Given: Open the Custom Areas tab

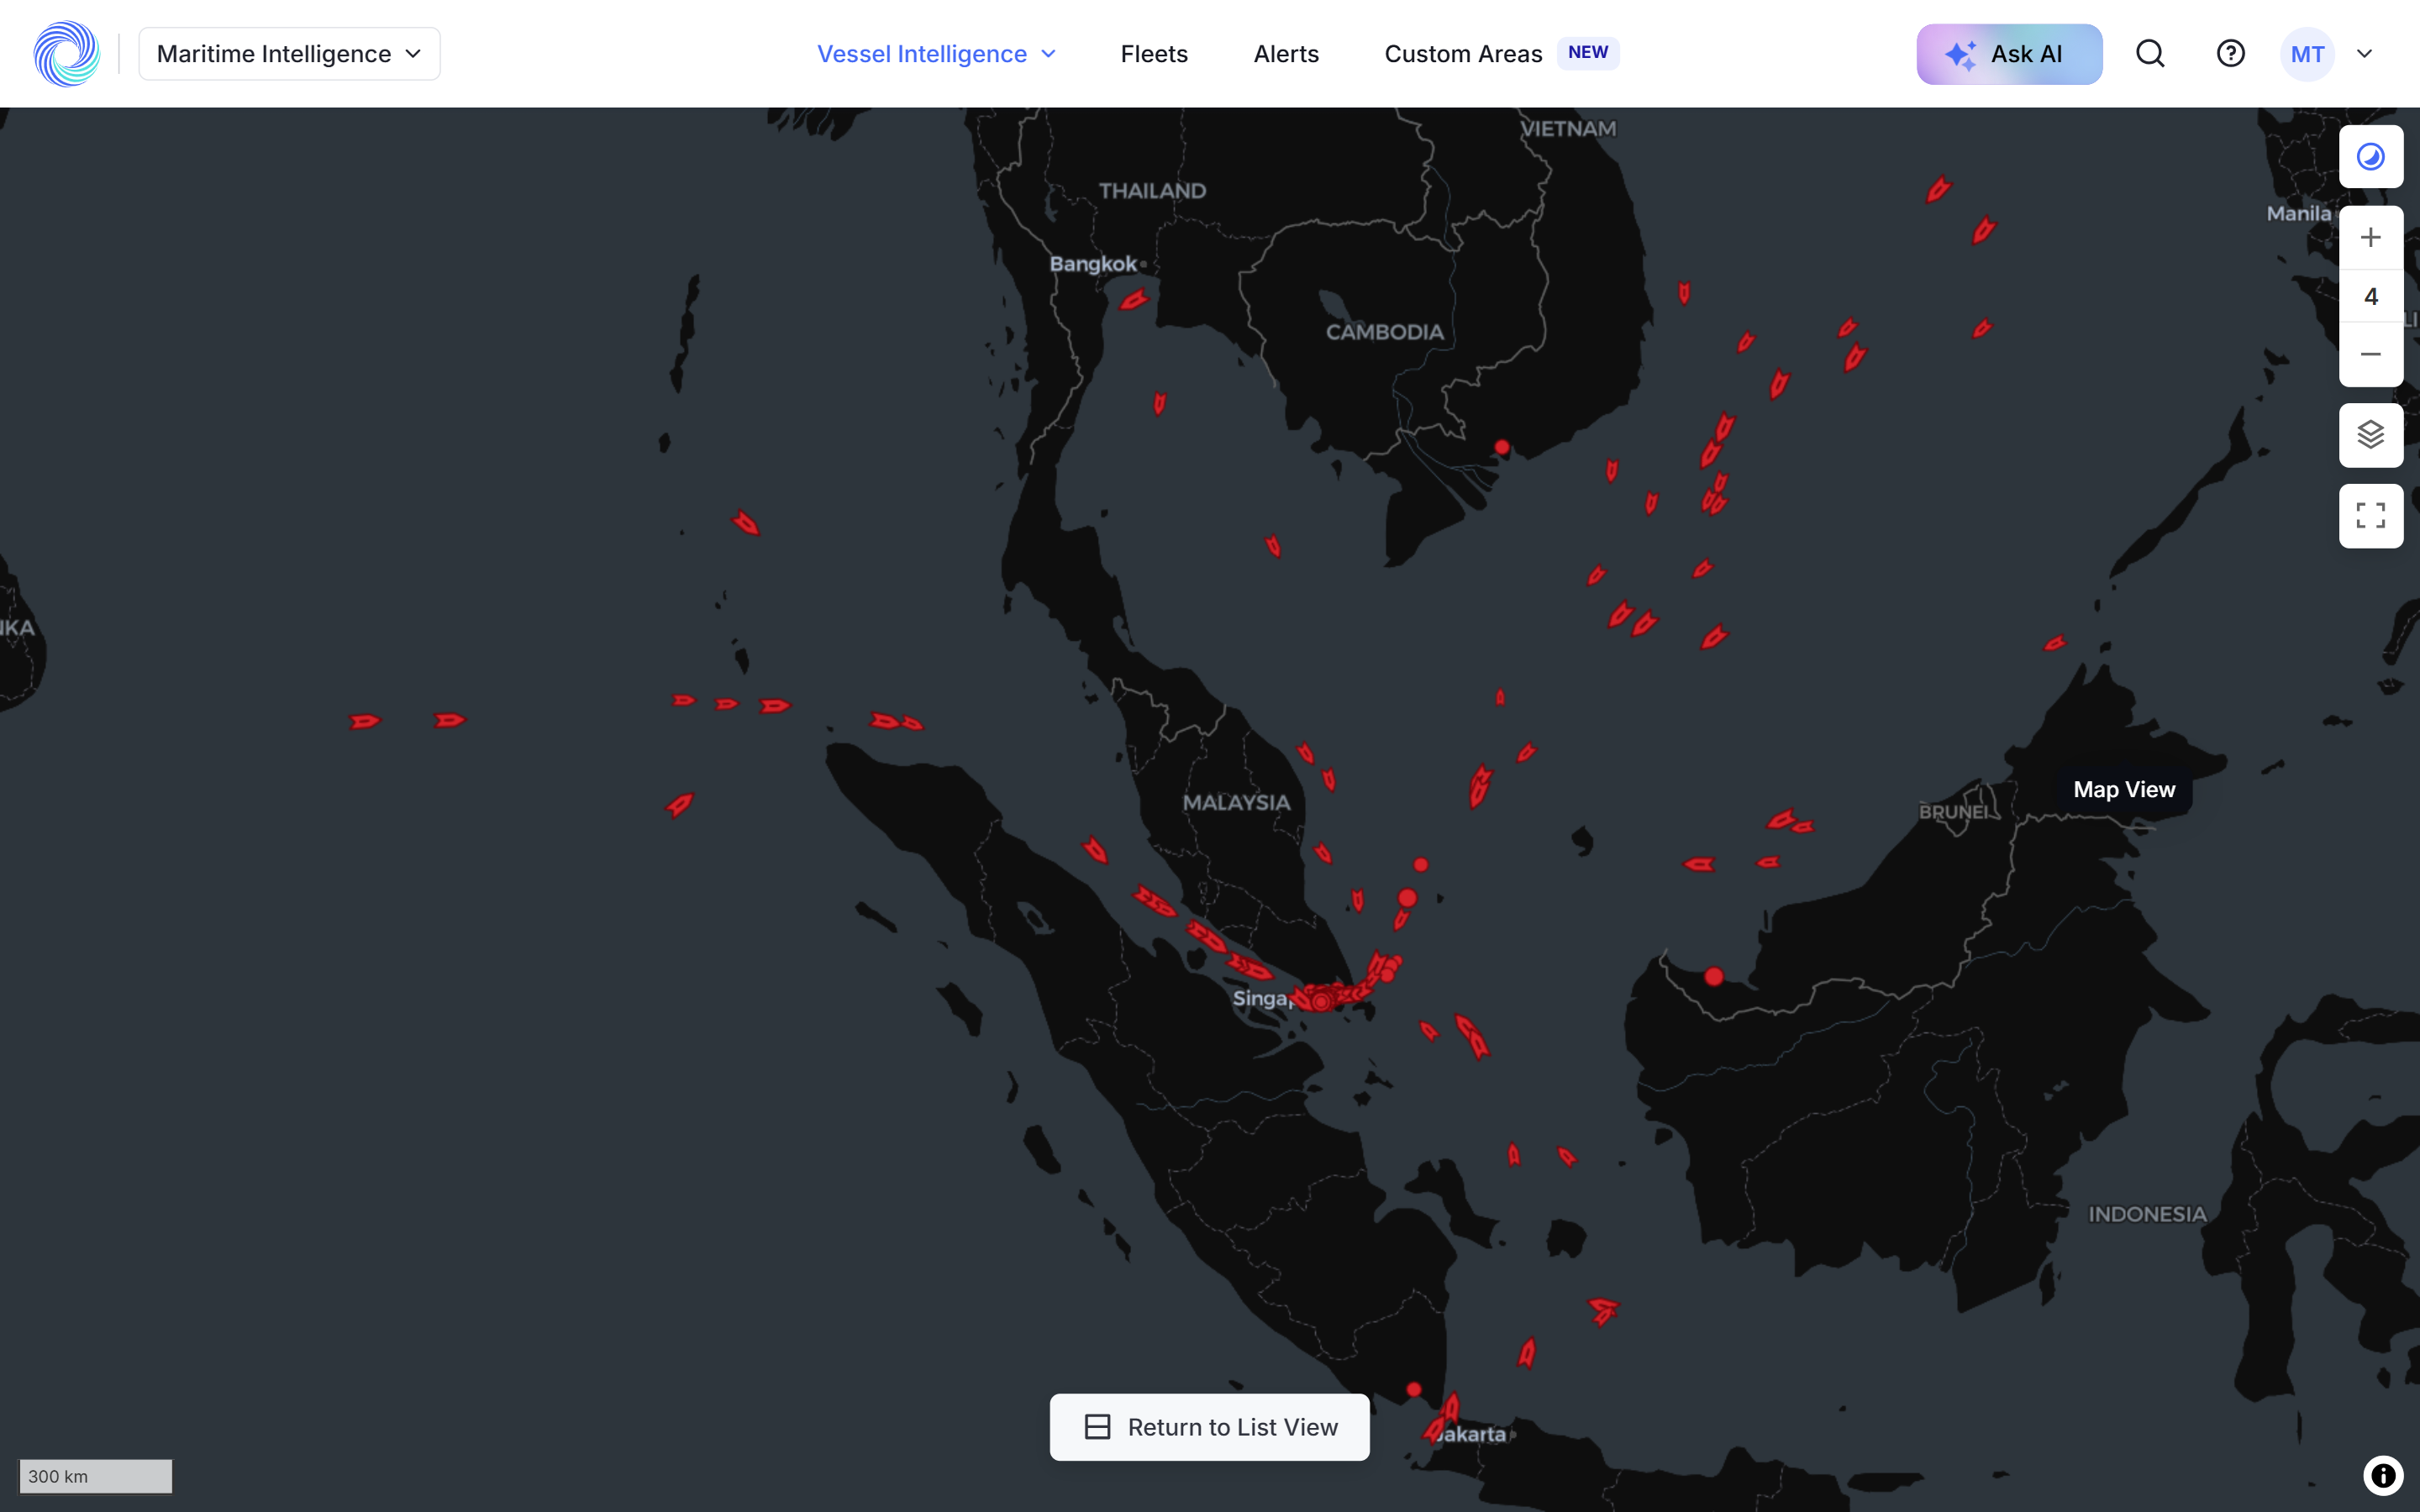Looking at the screenshot, I should (1463, 54).
